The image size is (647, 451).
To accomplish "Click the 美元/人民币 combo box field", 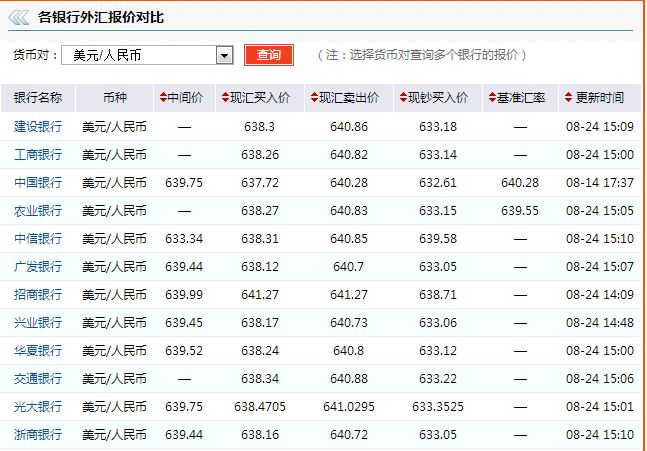I will pyautogui.click(x=147, y=55).
